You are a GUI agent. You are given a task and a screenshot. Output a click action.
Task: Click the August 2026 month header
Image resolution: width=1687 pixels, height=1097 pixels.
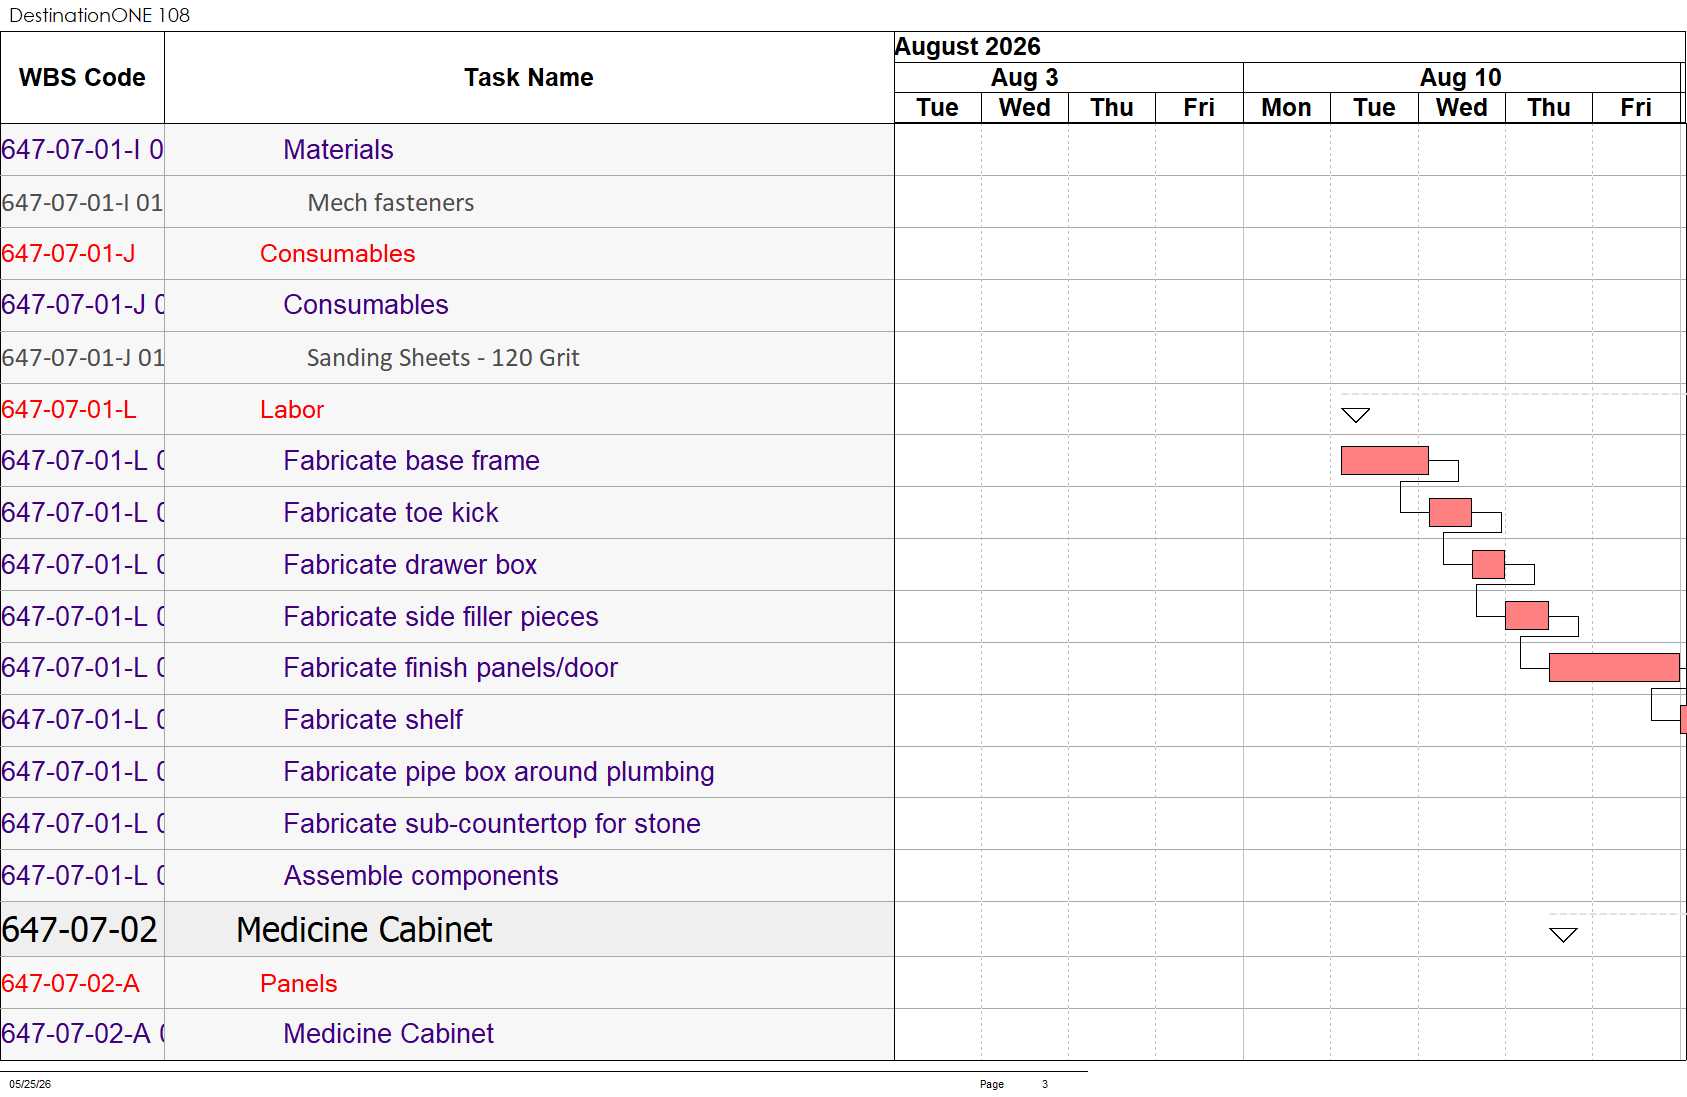(x=967, y=47)
